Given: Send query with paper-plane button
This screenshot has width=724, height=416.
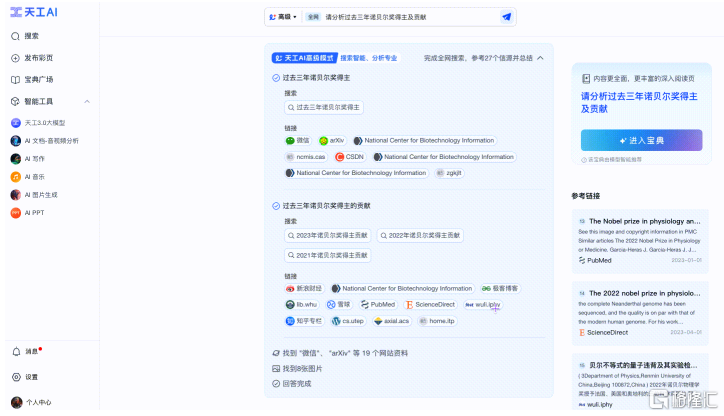Looking at the screenshot, I should click(x=507, y=17).
